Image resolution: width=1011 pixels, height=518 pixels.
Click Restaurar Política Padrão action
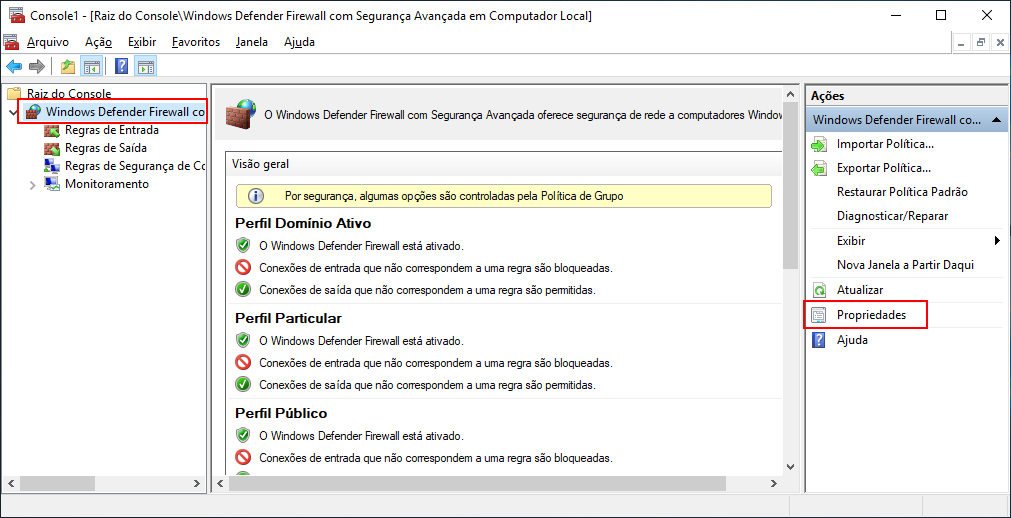pos(902,192)
